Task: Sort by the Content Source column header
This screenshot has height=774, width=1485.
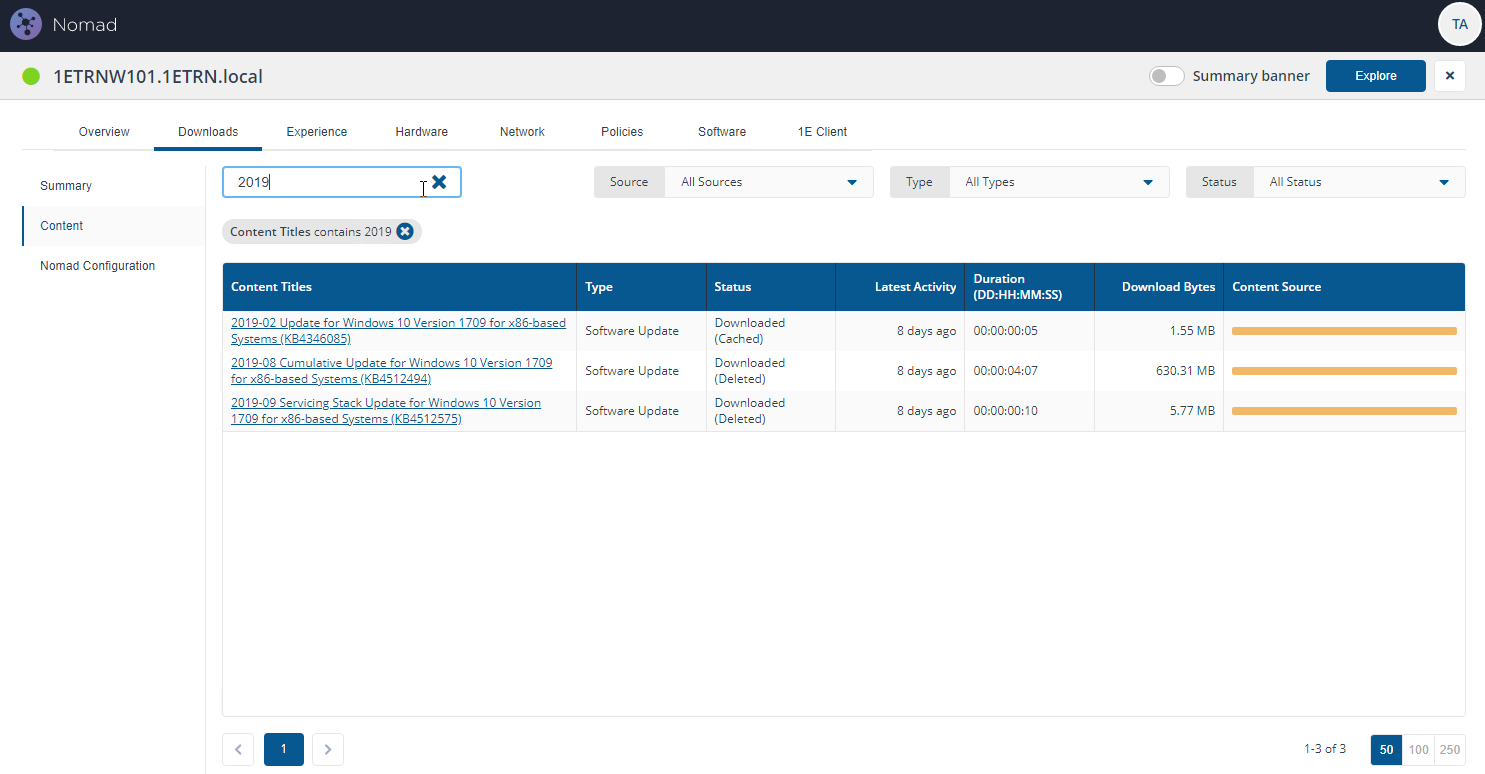Action: click(1344, 287)
